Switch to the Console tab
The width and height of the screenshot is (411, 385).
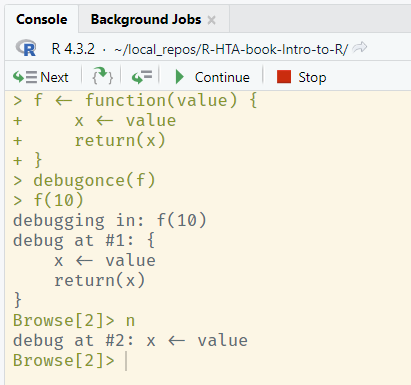pyautogui.click(x=42, y=19)
